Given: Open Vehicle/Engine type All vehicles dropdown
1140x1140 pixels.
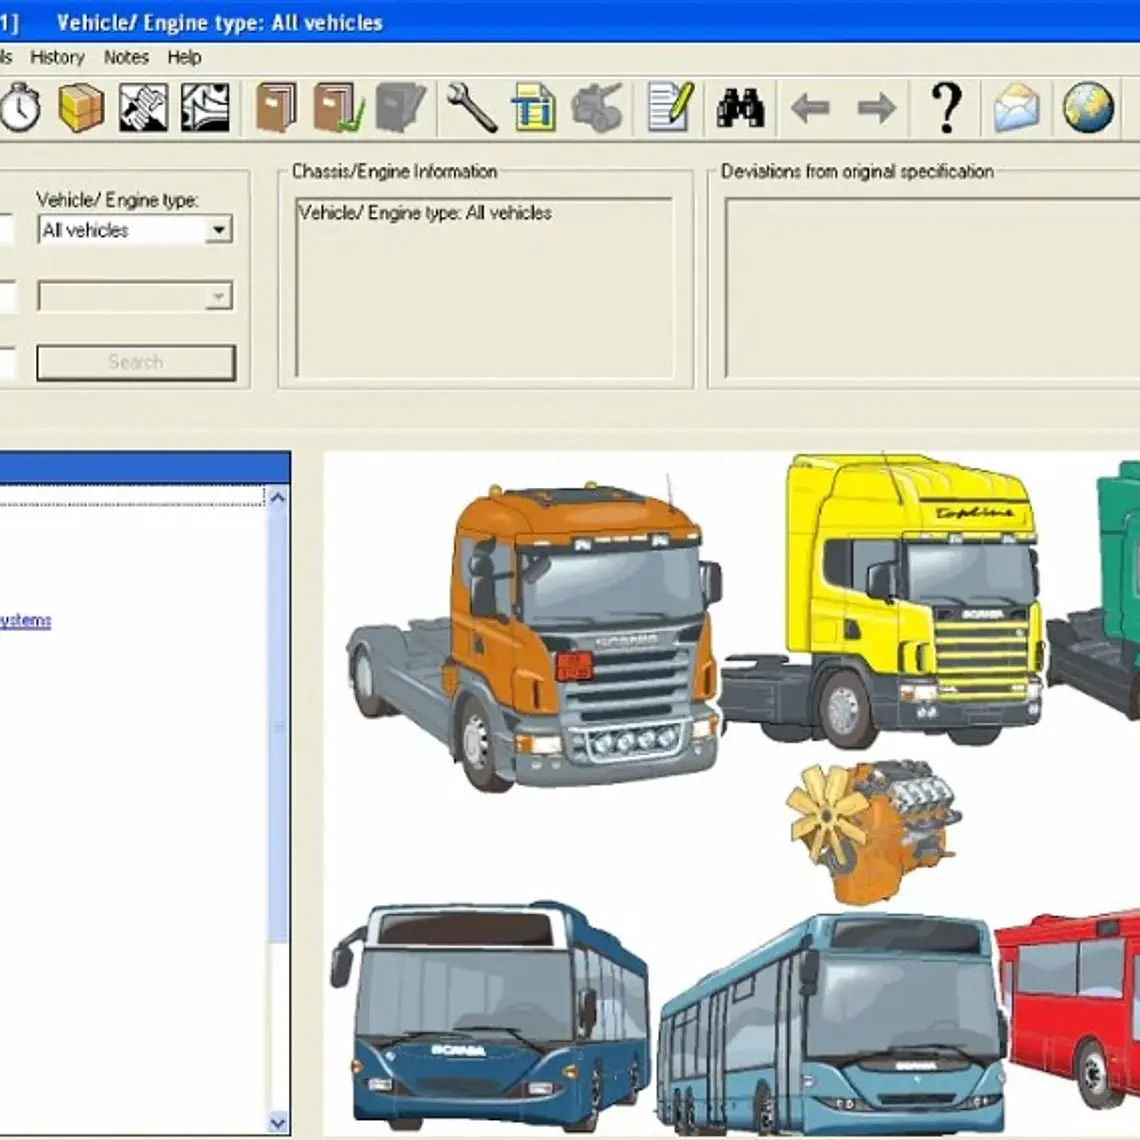Looking at the screenshot, I should 135,230.
